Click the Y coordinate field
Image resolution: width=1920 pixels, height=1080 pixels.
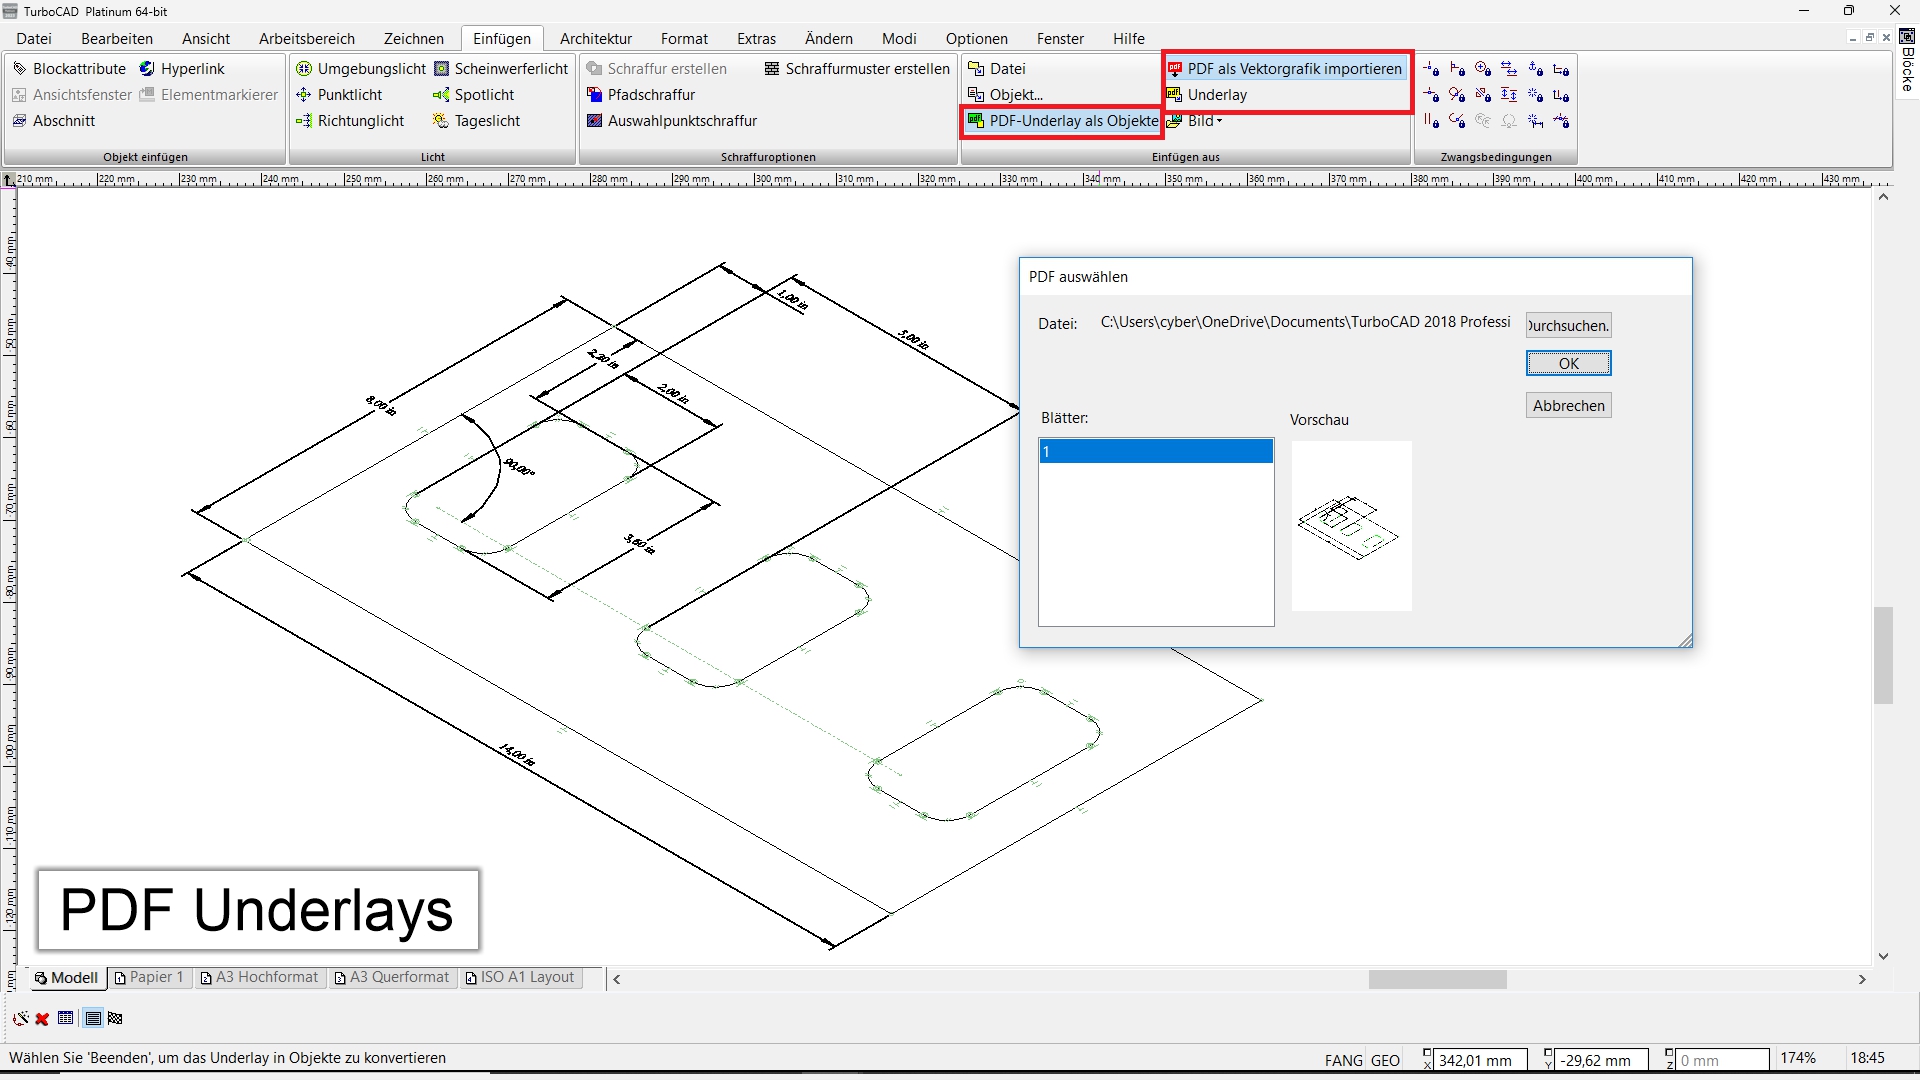click(x=1603, y=1060)
